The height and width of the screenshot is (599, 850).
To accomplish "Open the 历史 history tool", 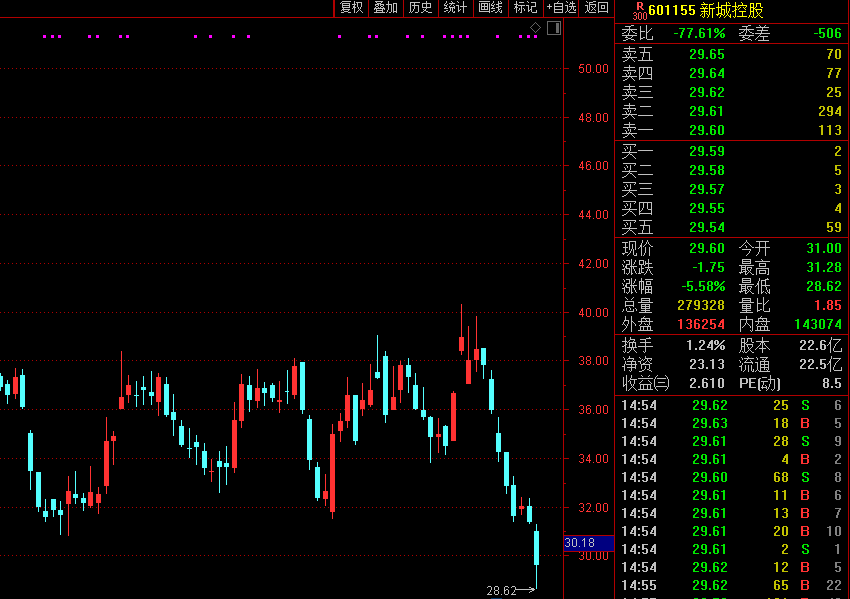I will 420,8.
